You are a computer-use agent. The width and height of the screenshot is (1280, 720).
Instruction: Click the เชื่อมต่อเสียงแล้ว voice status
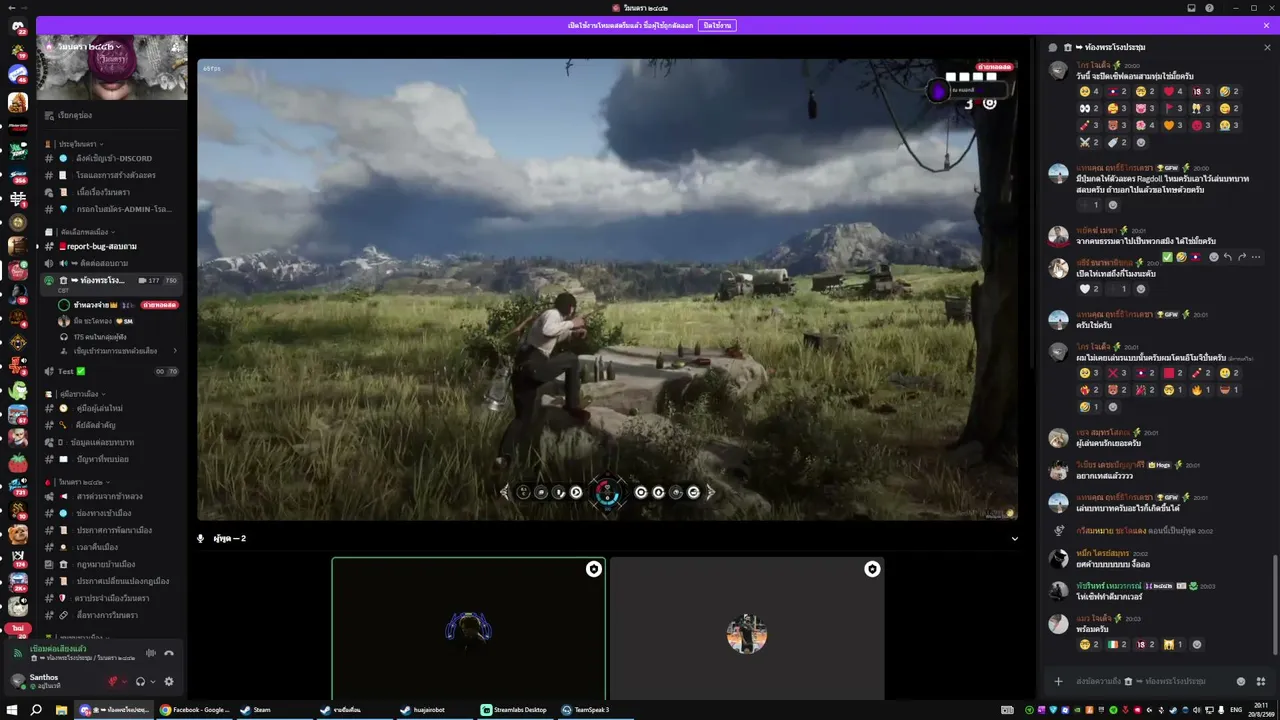tap(58, 649)
